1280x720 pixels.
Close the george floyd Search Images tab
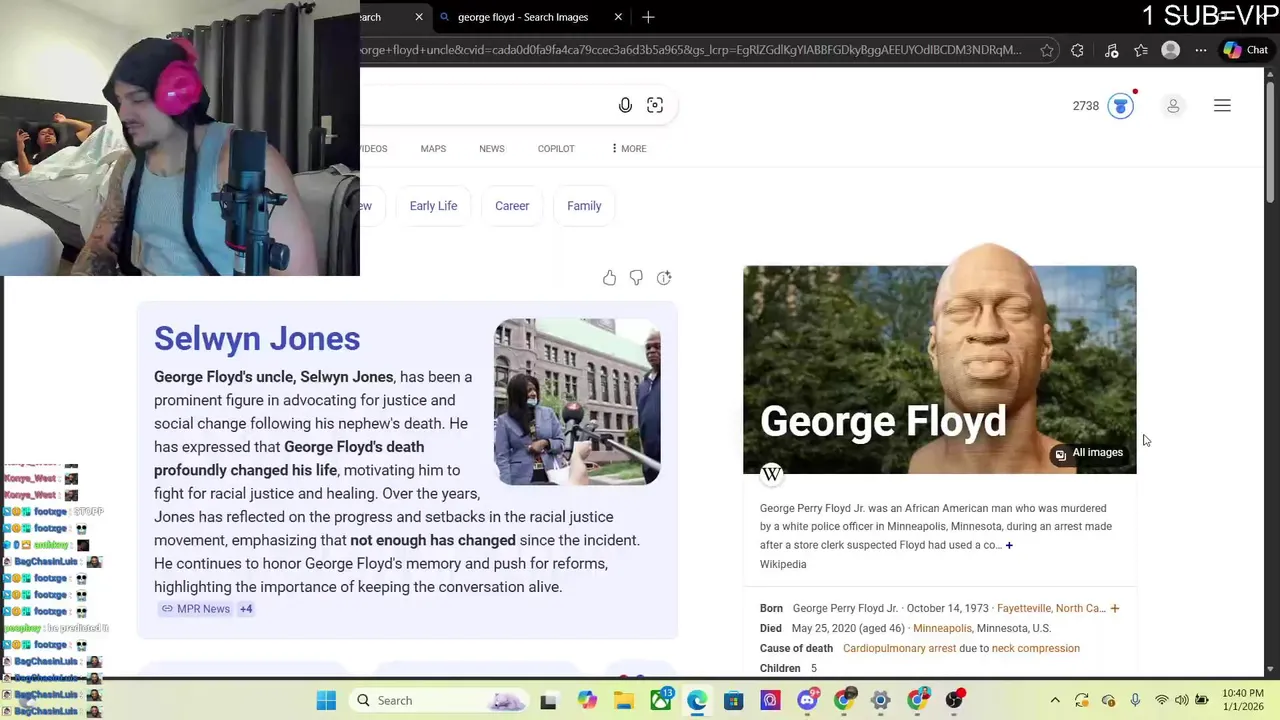(x=618, y=17)
